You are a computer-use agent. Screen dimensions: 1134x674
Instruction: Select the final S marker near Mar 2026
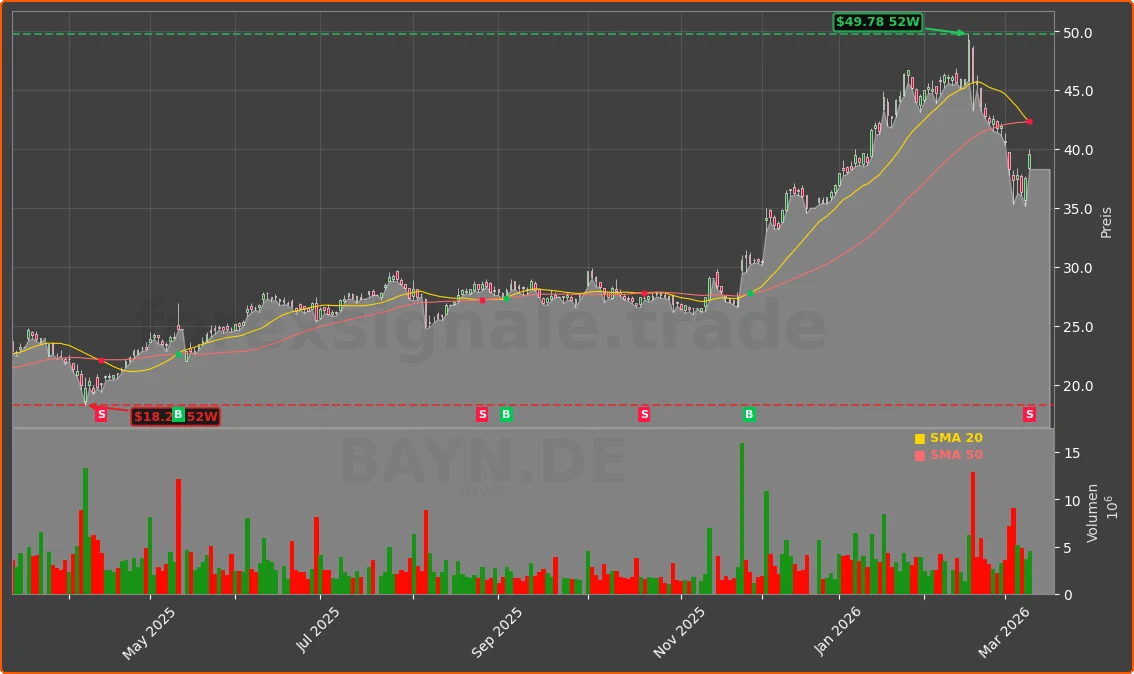pyautogui.click(x=1028, y=414)
